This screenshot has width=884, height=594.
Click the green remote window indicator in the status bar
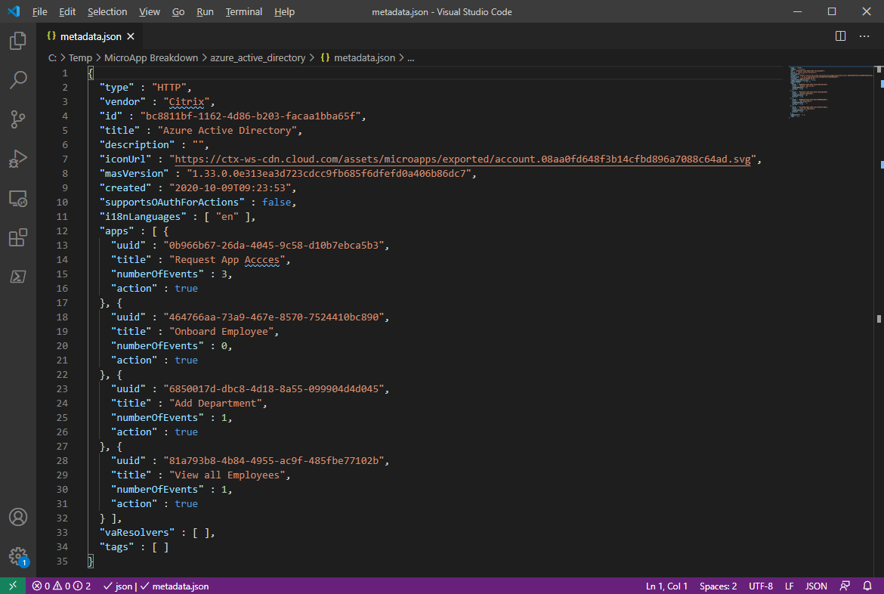coord(12,586)
